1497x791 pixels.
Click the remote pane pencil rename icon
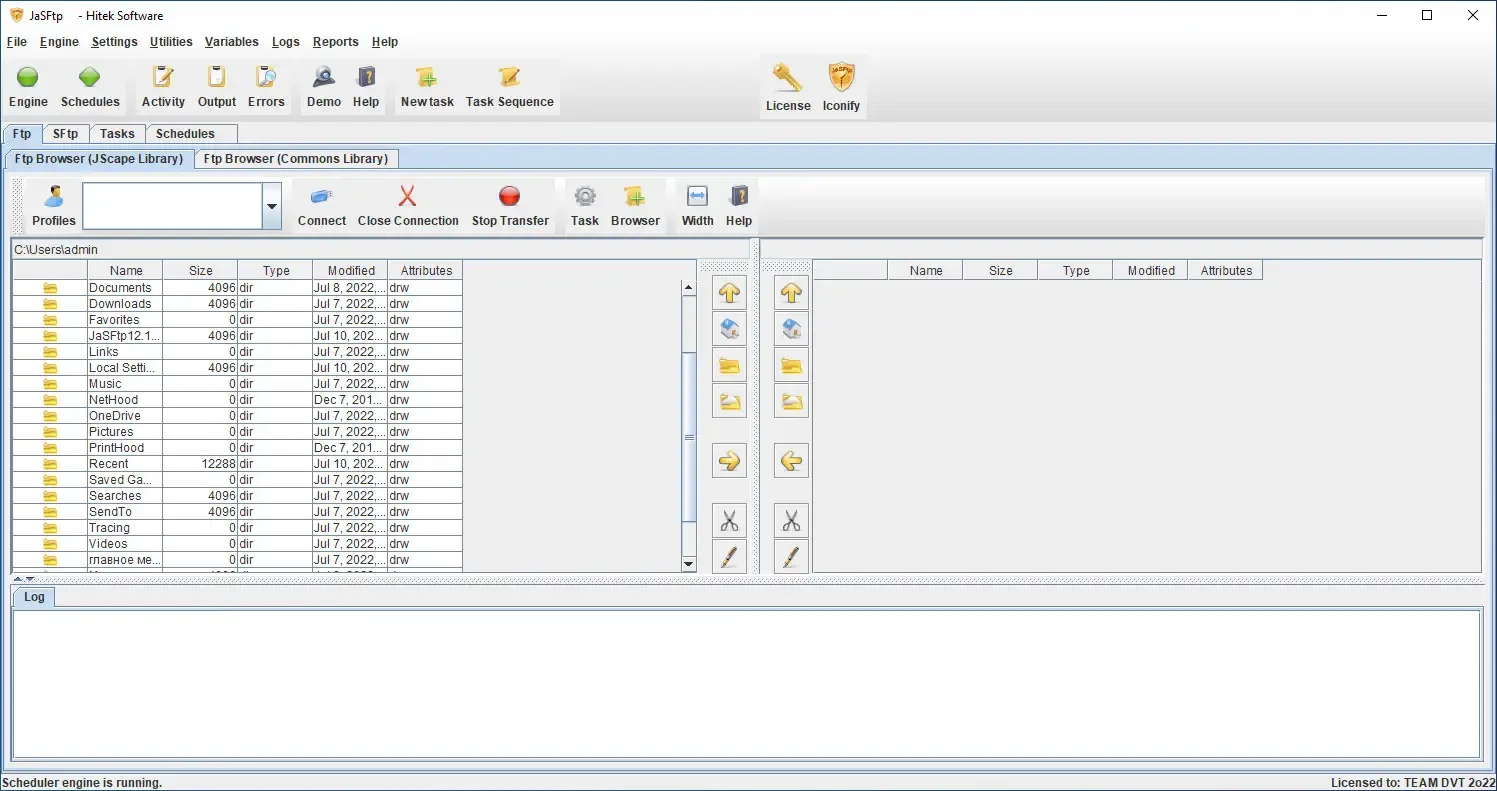tap(791, 557)
